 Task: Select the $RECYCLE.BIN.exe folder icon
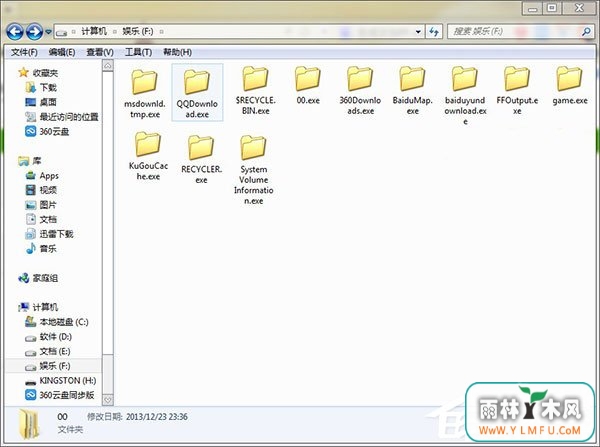click(255, 79)
